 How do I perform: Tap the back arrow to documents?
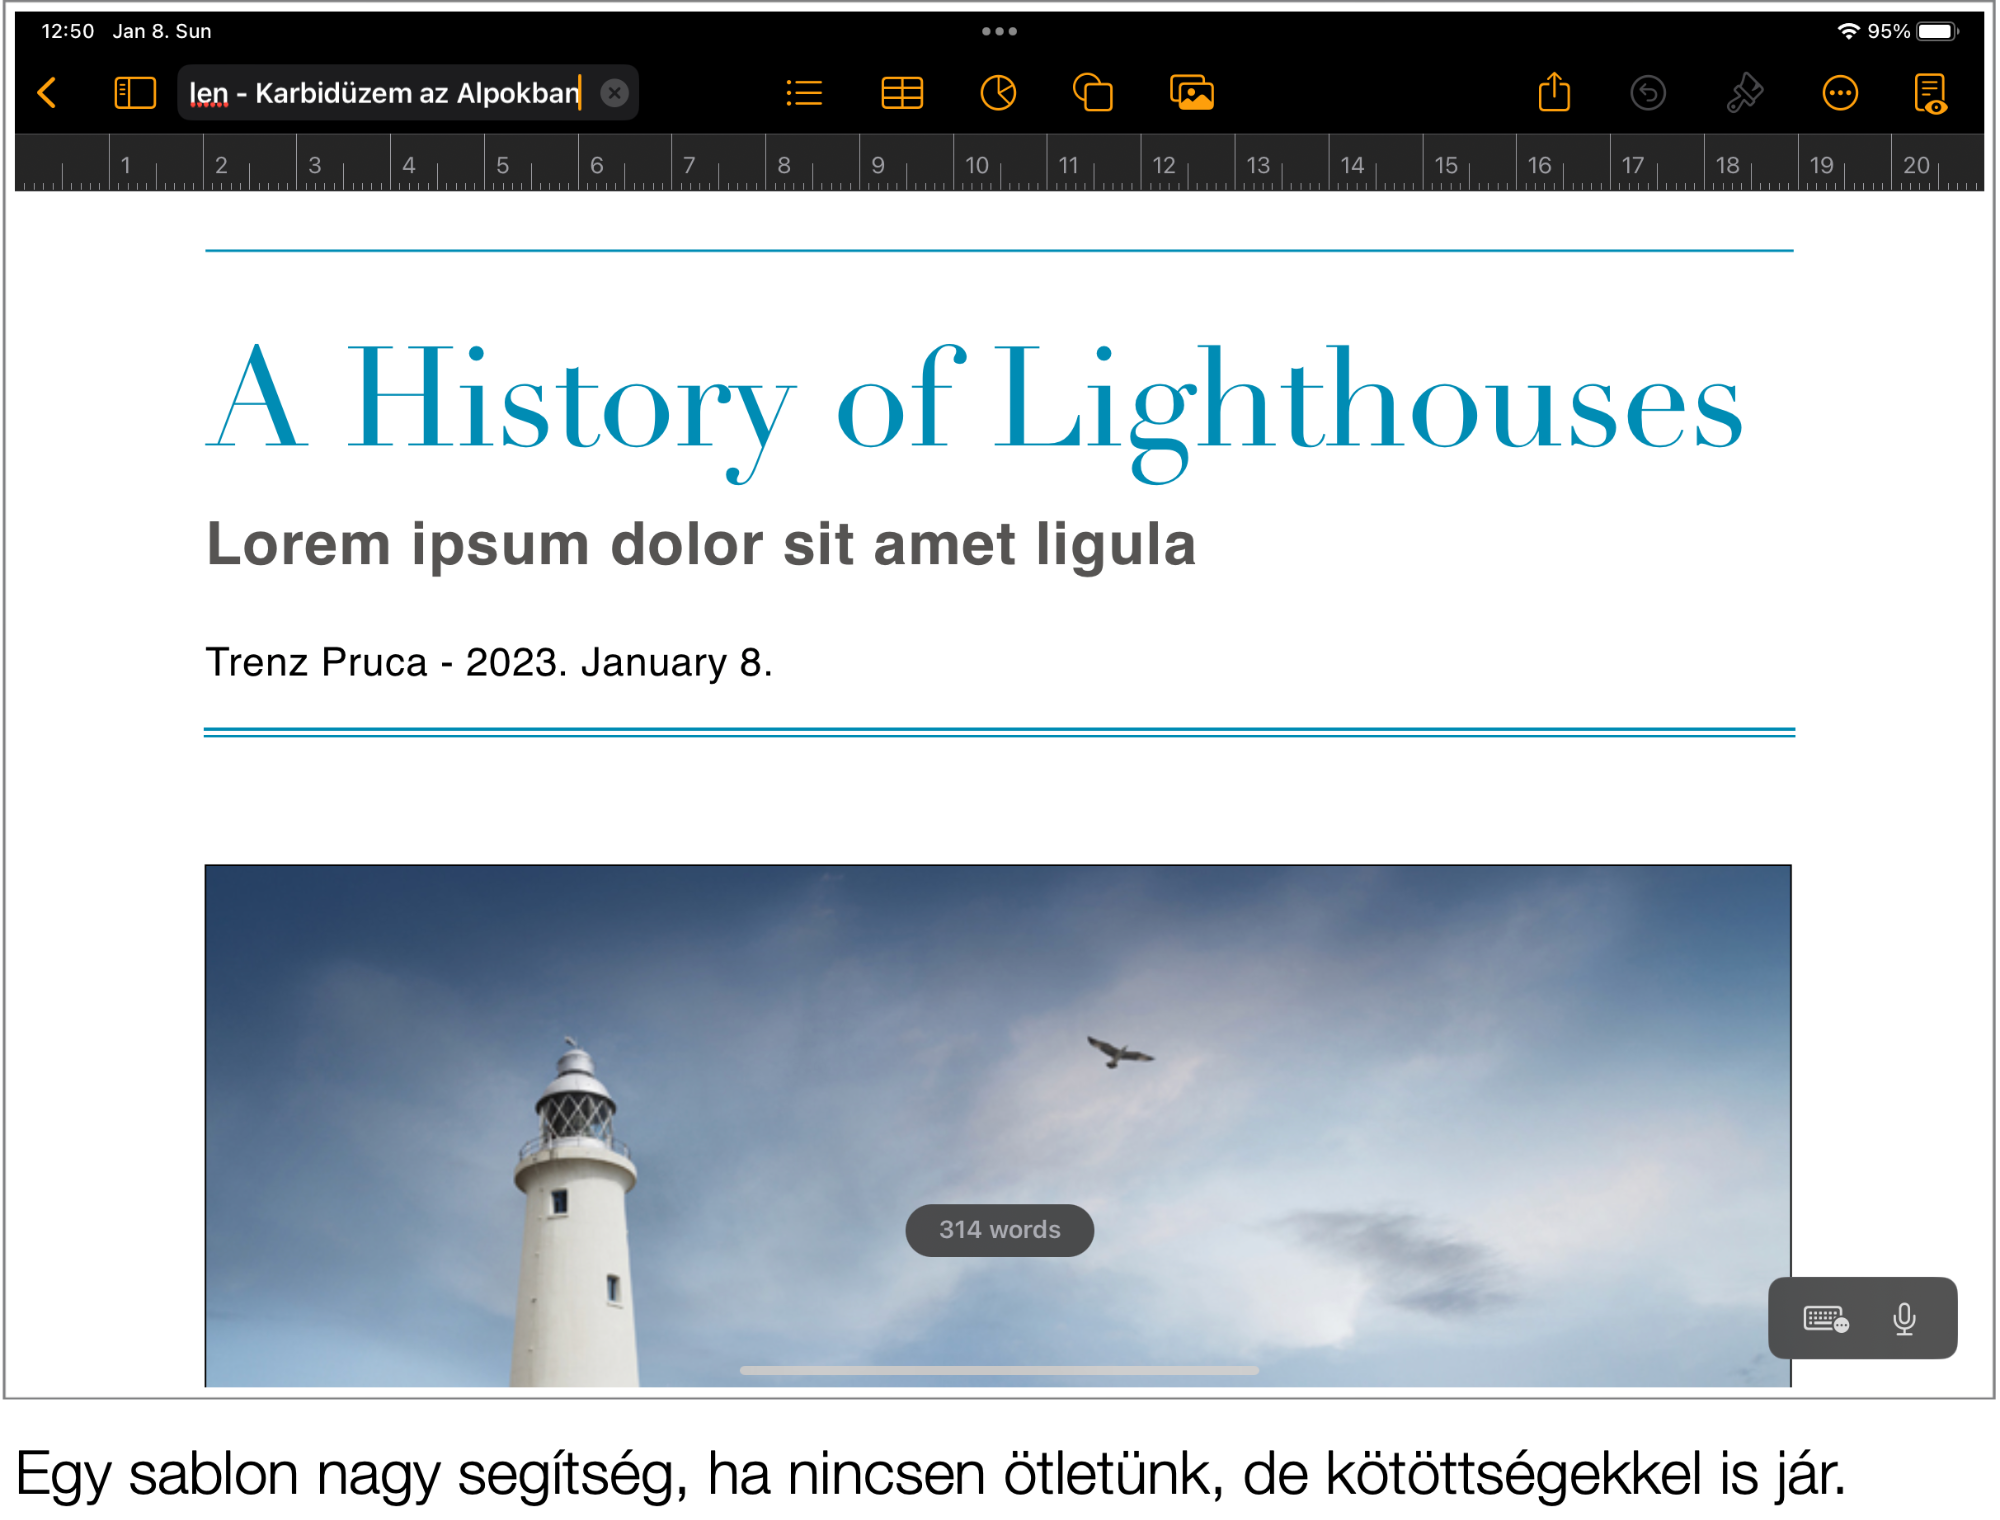click(x=46, y=93)
